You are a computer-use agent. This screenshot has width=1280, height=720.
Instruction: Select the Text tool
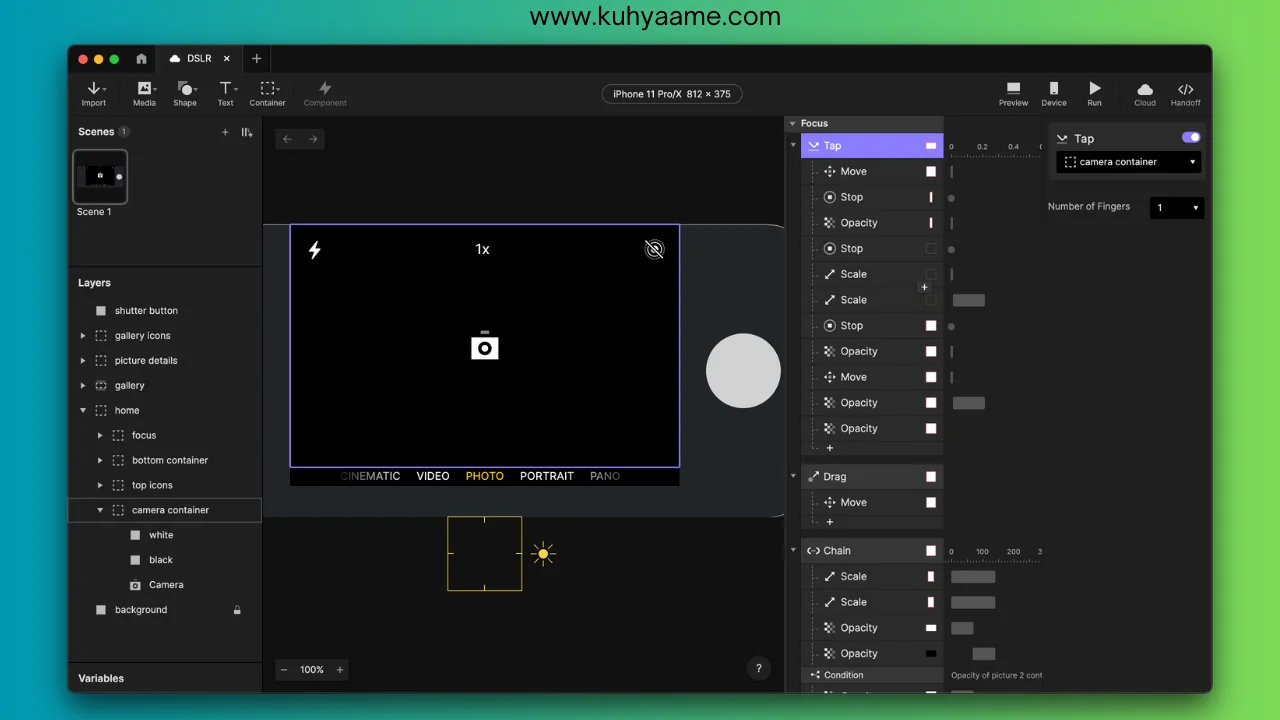226,94
